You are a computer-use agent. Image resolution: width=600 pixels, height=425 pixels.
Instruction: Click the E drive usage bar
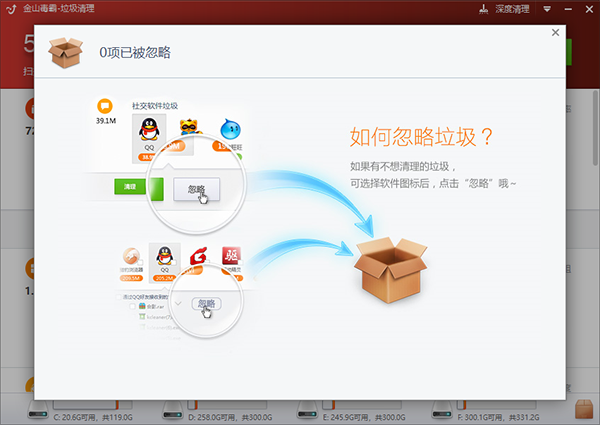pyautogui.click(x=362, y=404)
